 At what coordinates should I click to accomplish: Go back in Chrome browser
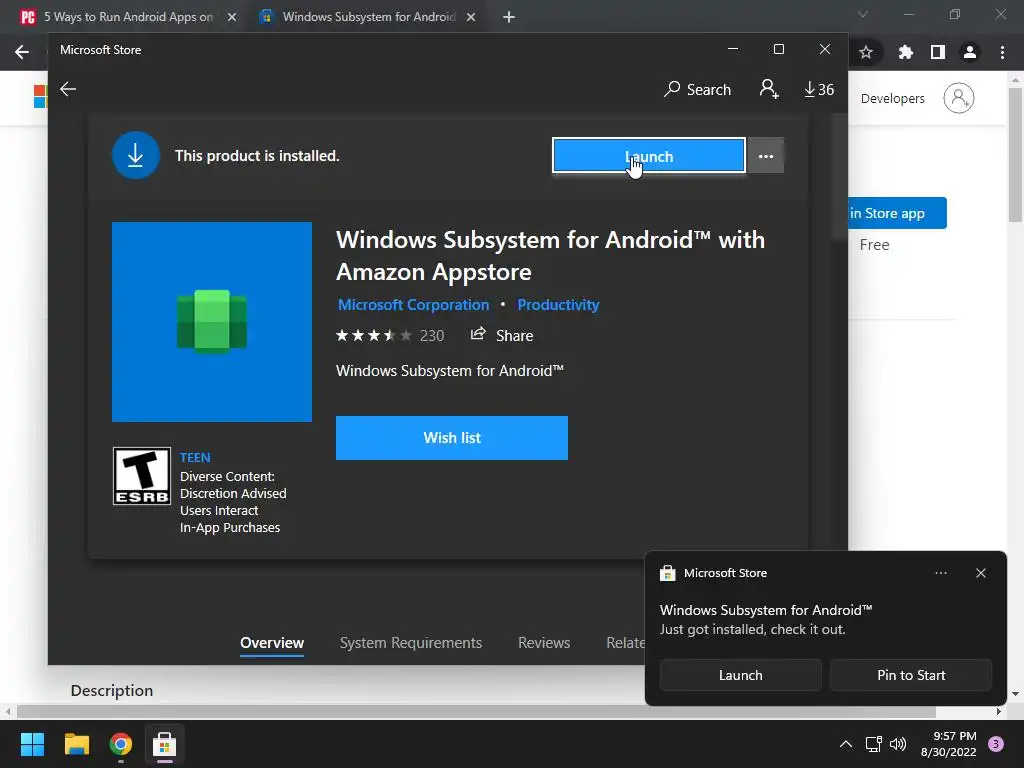click(x=22, y=52)
